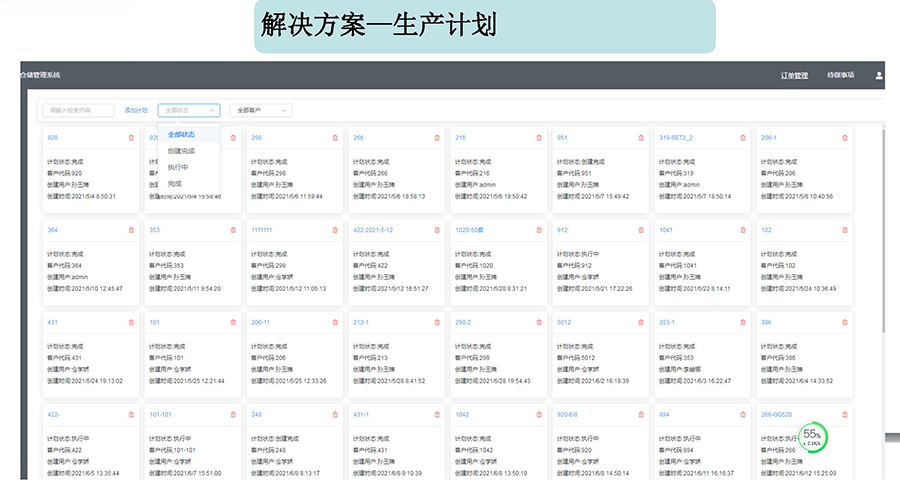Open the 订单管理 menu in the header

pyautogui.click(x=794, y=75)
